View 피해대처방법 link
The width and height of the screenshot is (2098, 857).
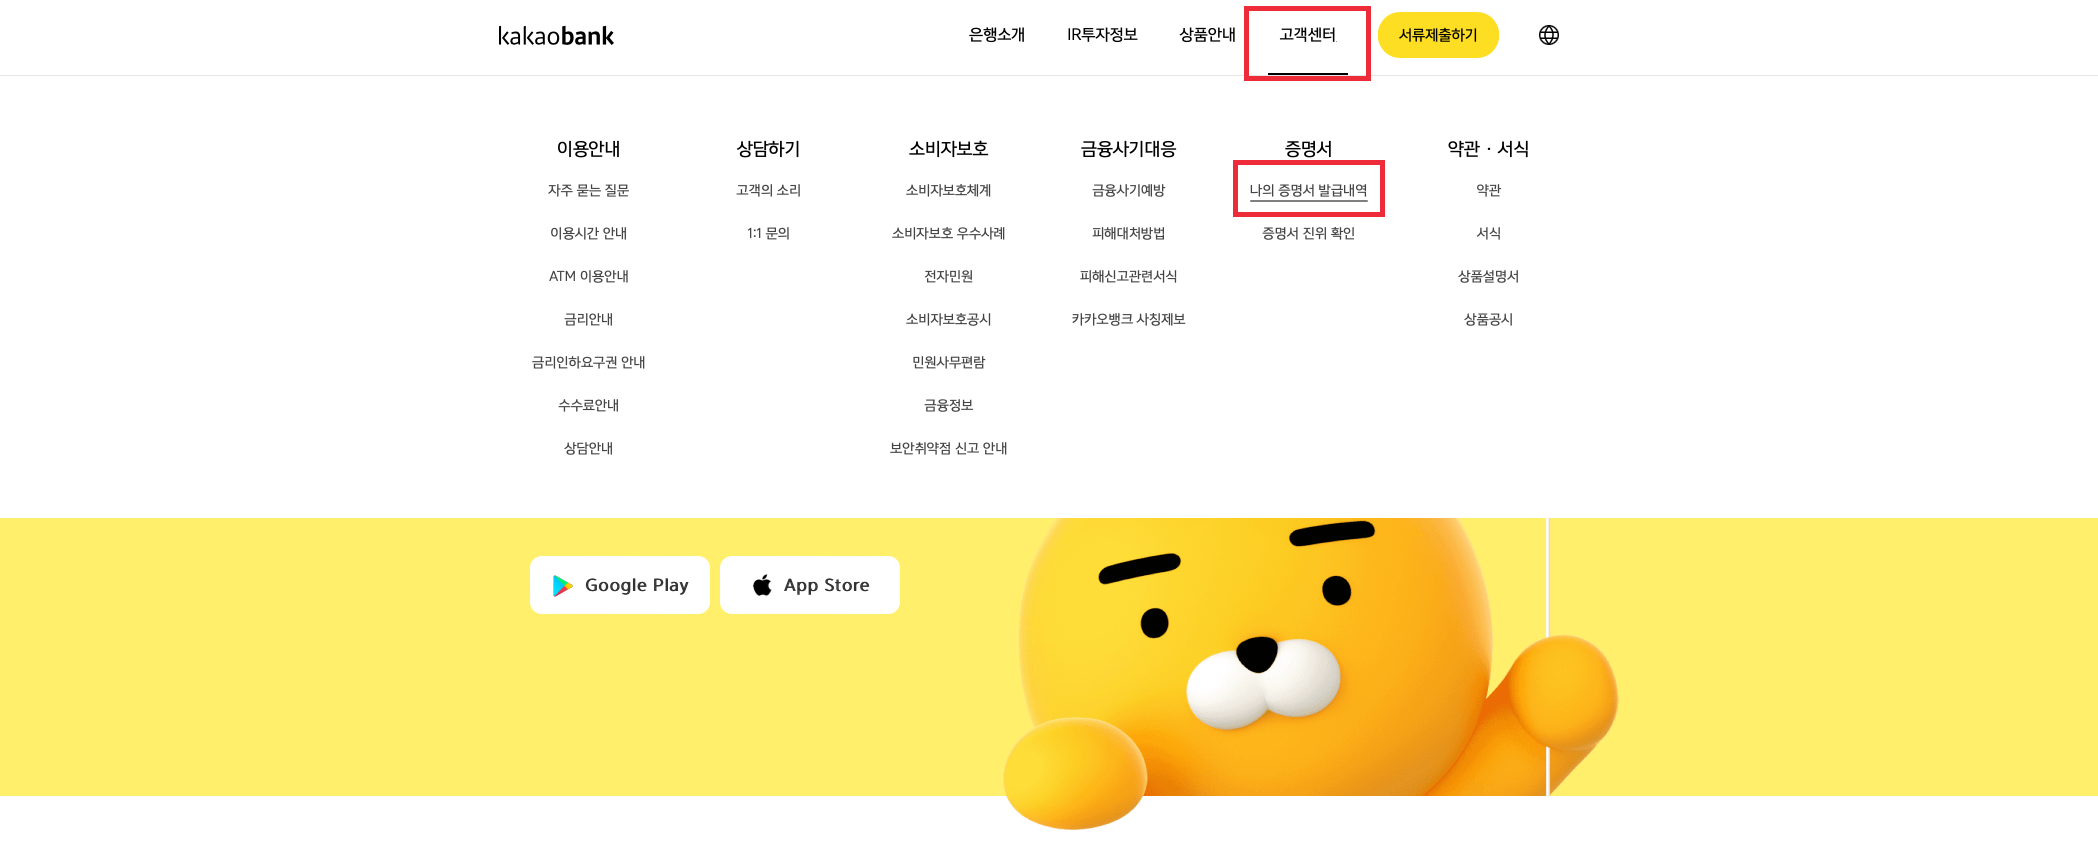[x=1129, y=233]
